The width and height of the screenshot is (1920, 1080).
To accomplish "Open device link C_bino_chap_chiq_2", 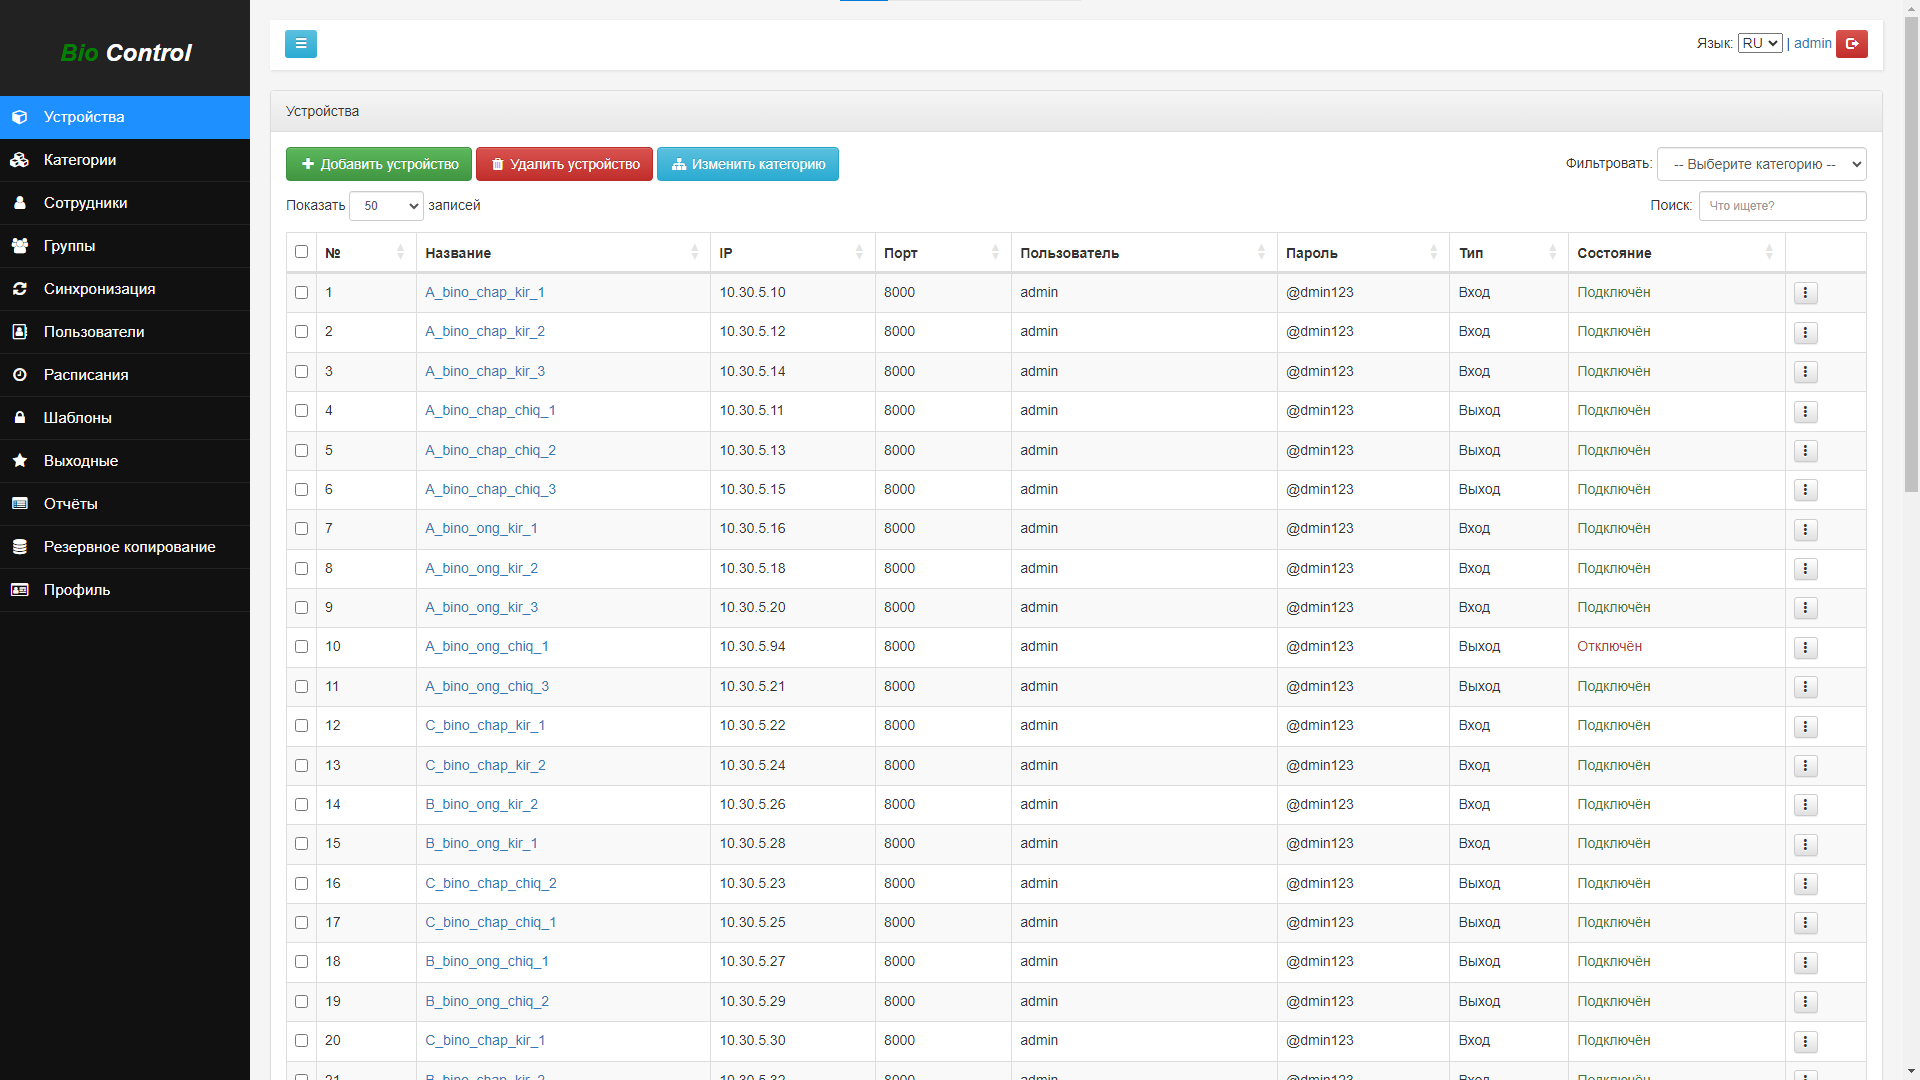I will tap(491, 883).
